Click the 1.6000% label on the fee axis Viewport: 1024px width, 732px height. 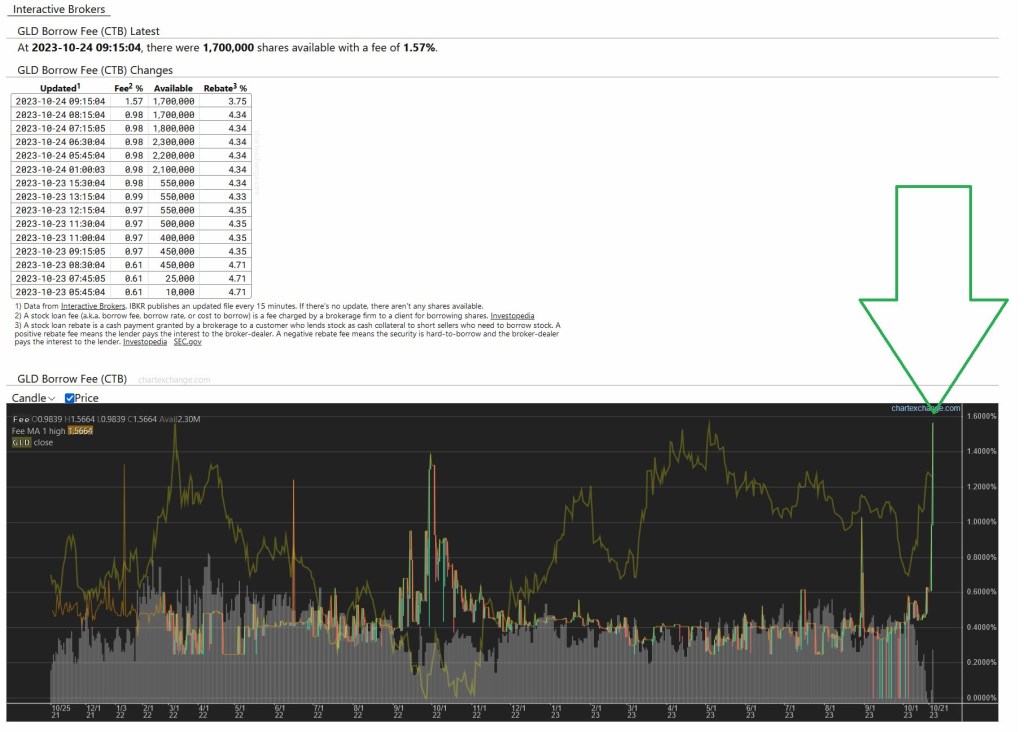(979, 416)
